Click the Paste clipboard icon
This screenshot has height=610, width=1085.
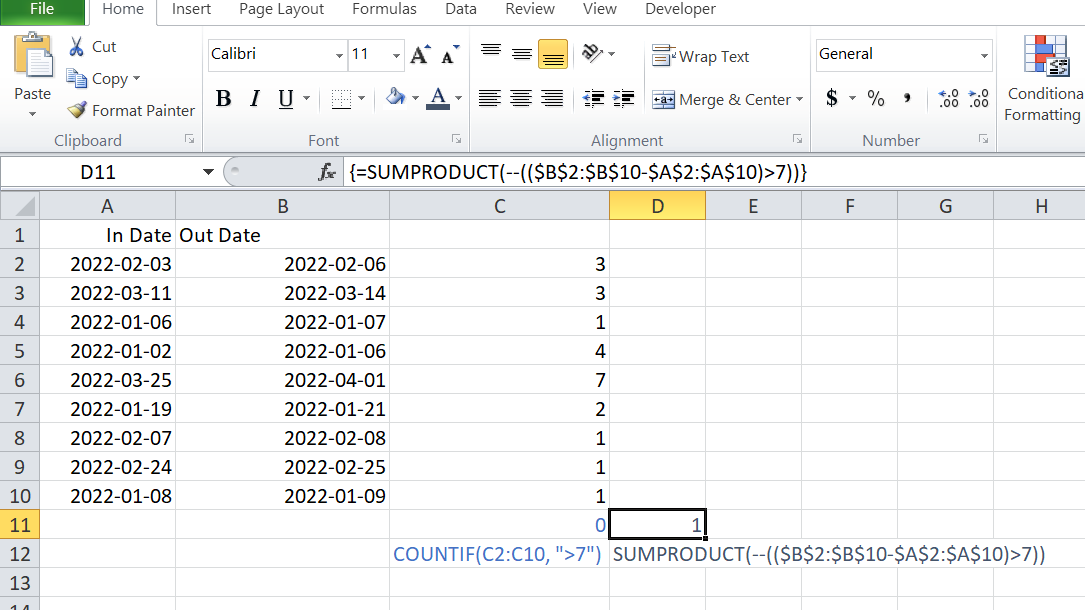[x=33, y=55]
